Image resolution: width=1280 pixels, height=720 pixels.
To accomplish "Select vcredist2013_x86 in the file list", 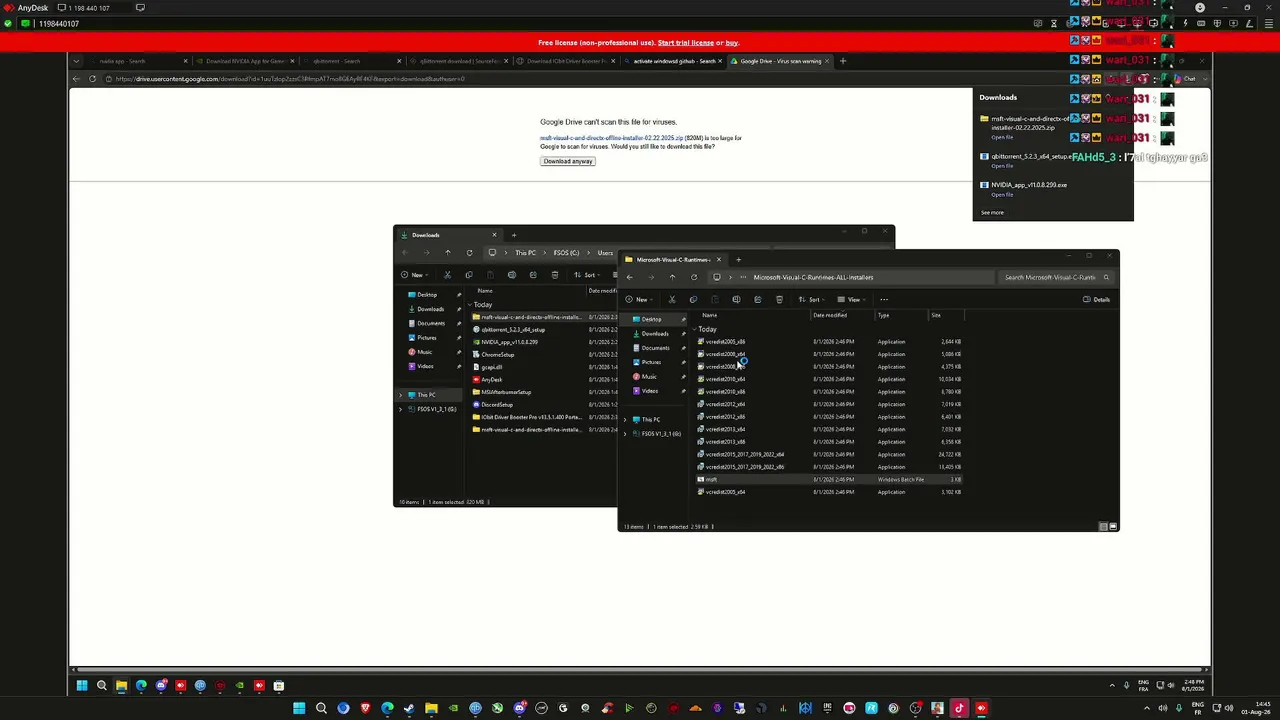I will tap(830, 442).
